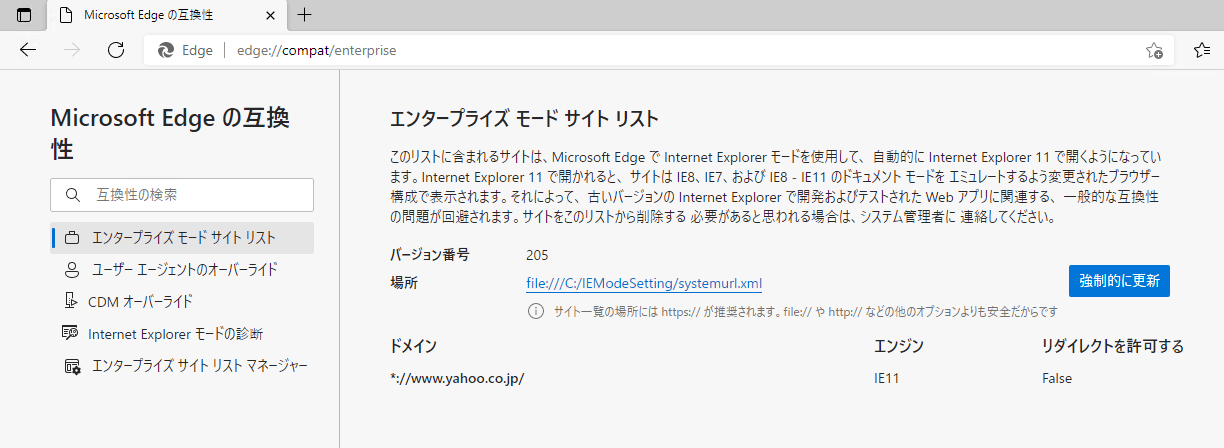
Task: Open CDM オーバーライド page
Action: (x=182, y=301)
